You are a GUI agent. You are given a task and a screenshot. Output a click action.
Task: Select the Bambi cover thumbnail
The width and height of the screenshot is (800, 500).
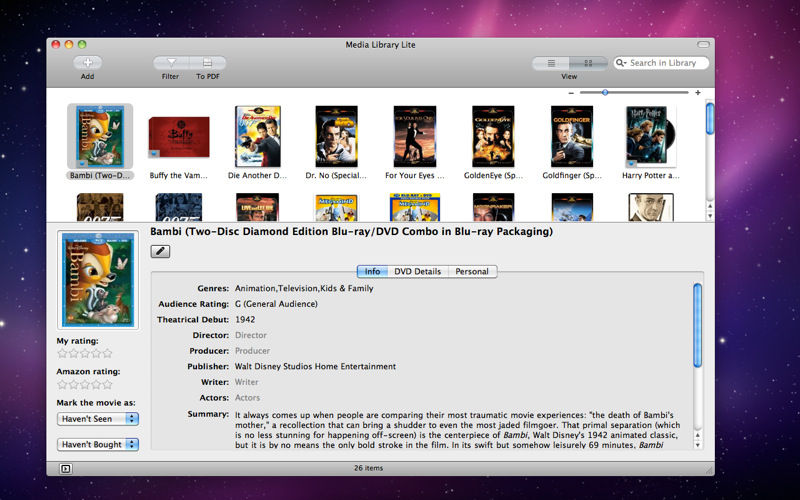pos(100,136)
